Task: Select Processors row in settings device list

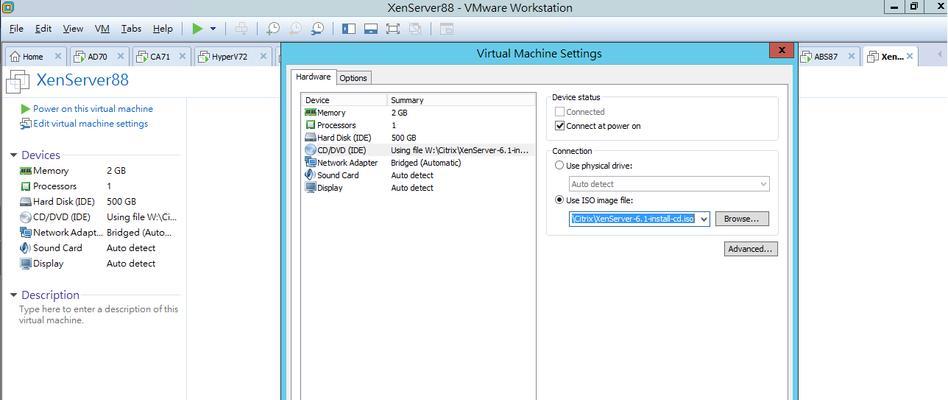Action: click(x=418, y=125)
